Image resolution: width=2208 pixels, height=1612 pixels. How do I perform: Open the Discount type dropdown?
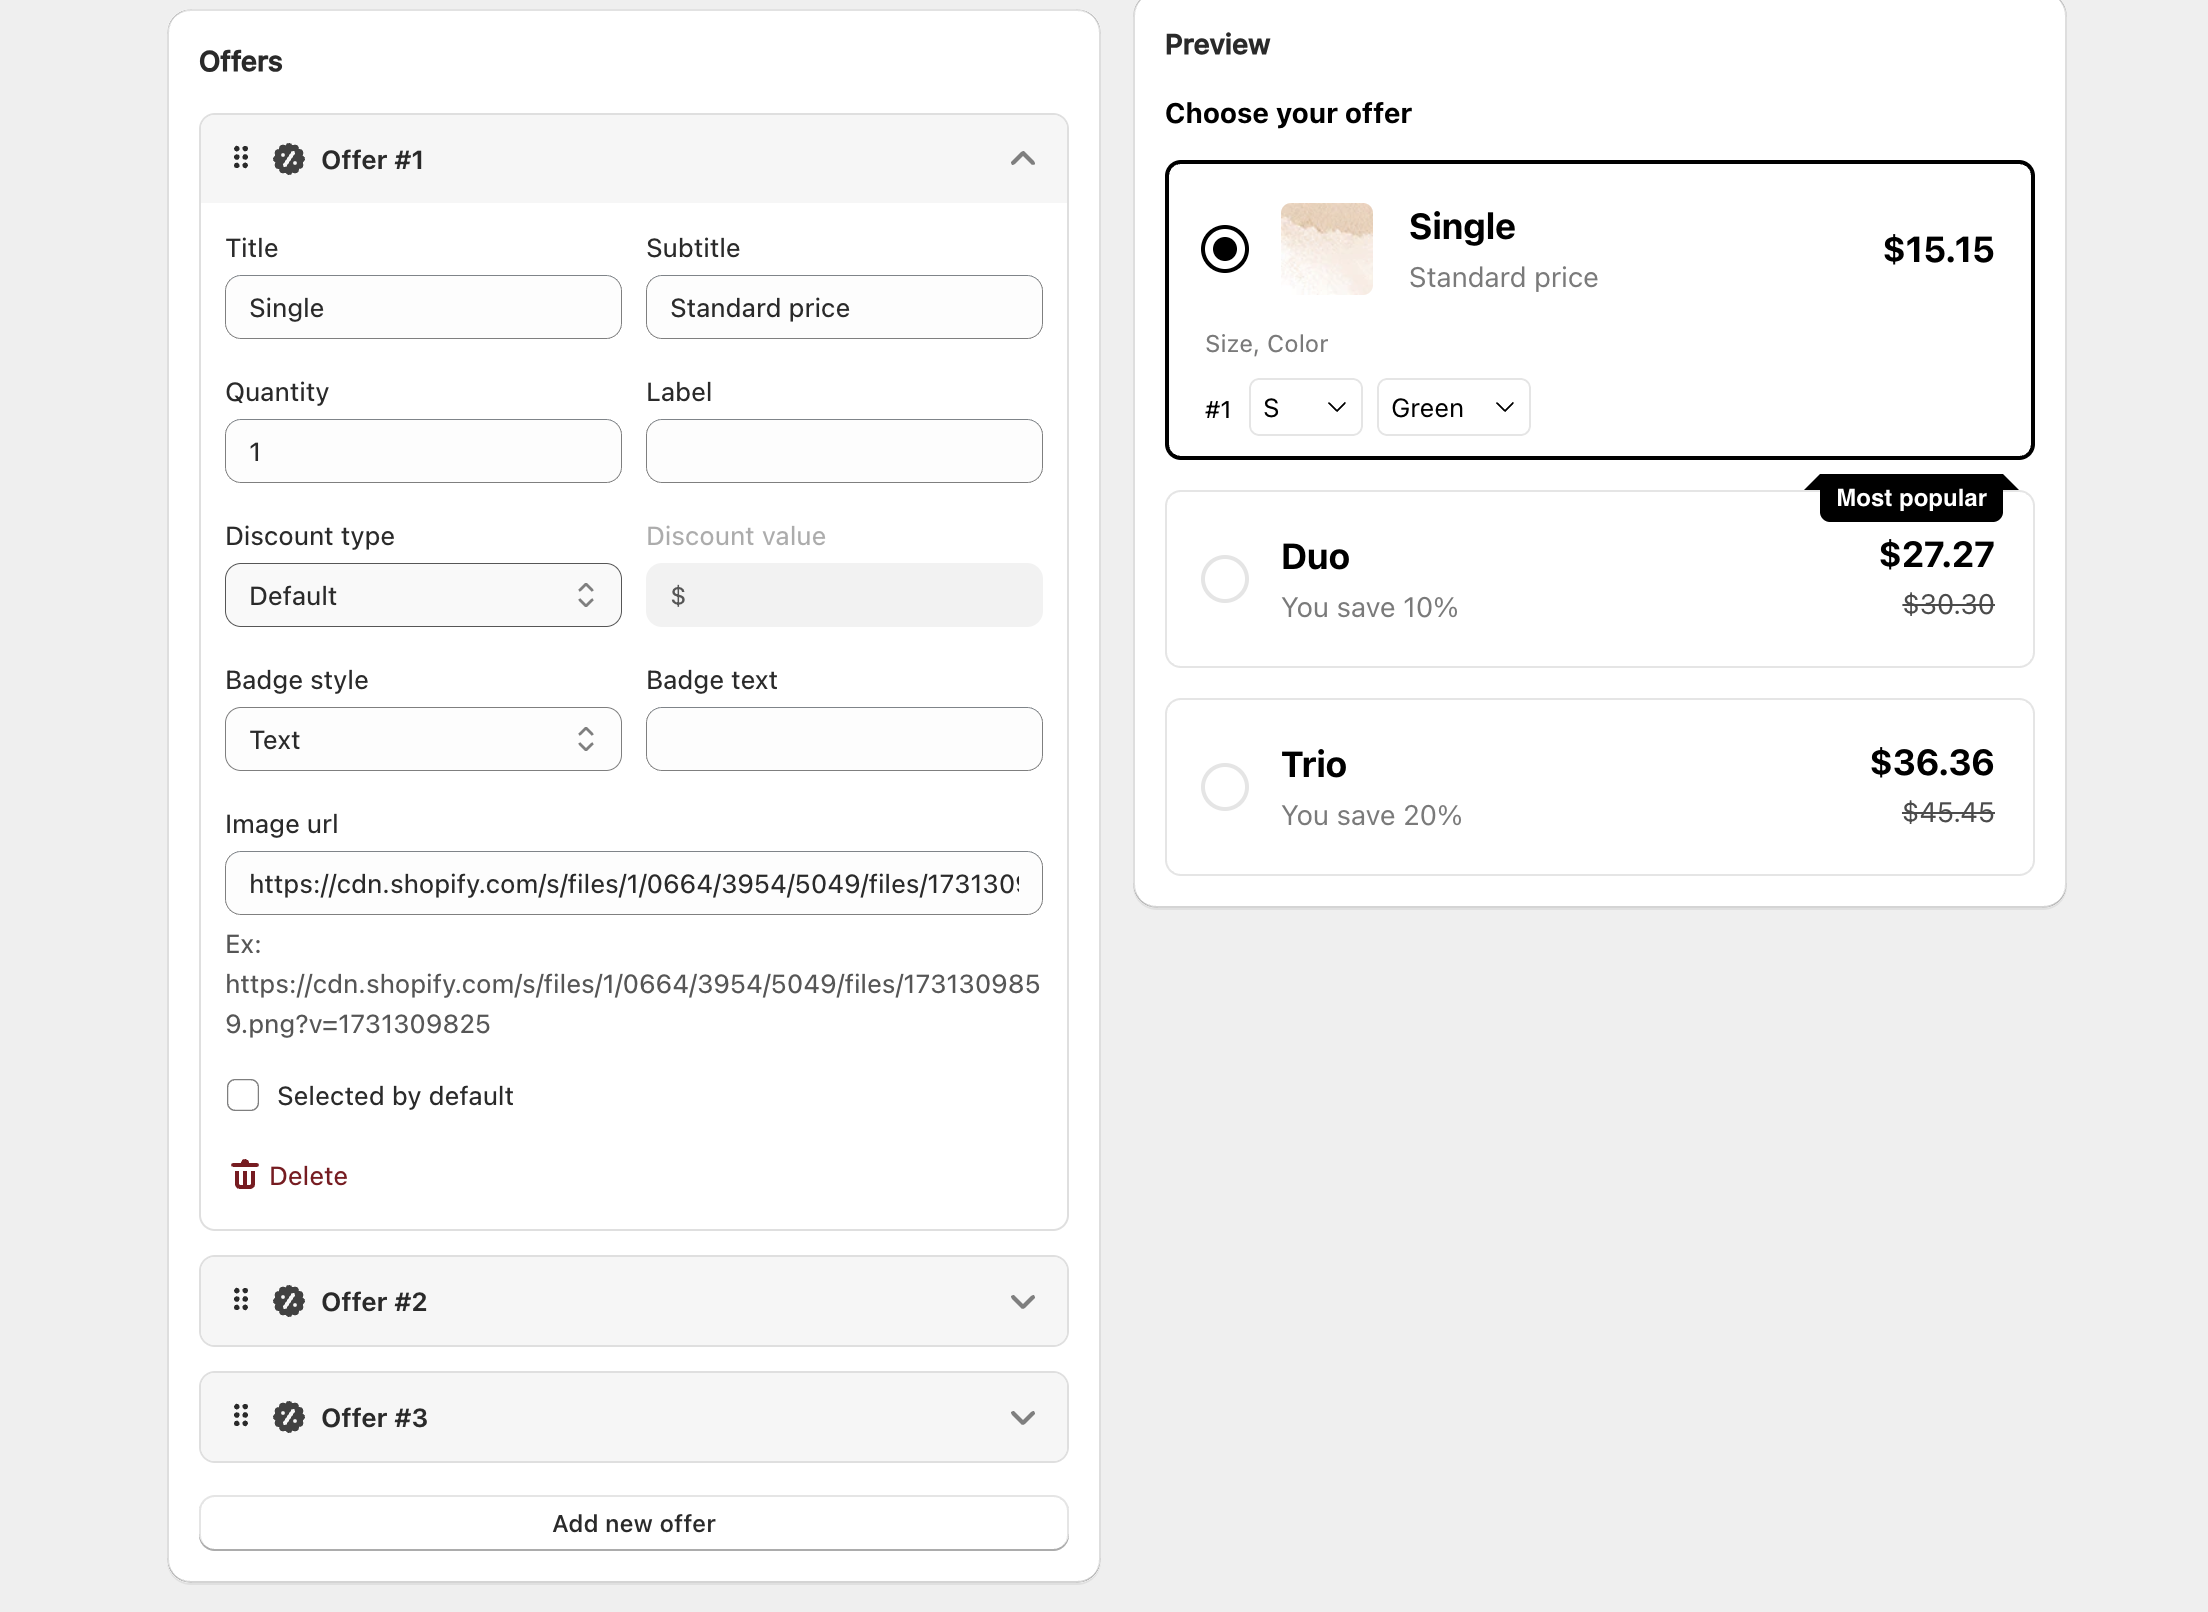[423, 595]
